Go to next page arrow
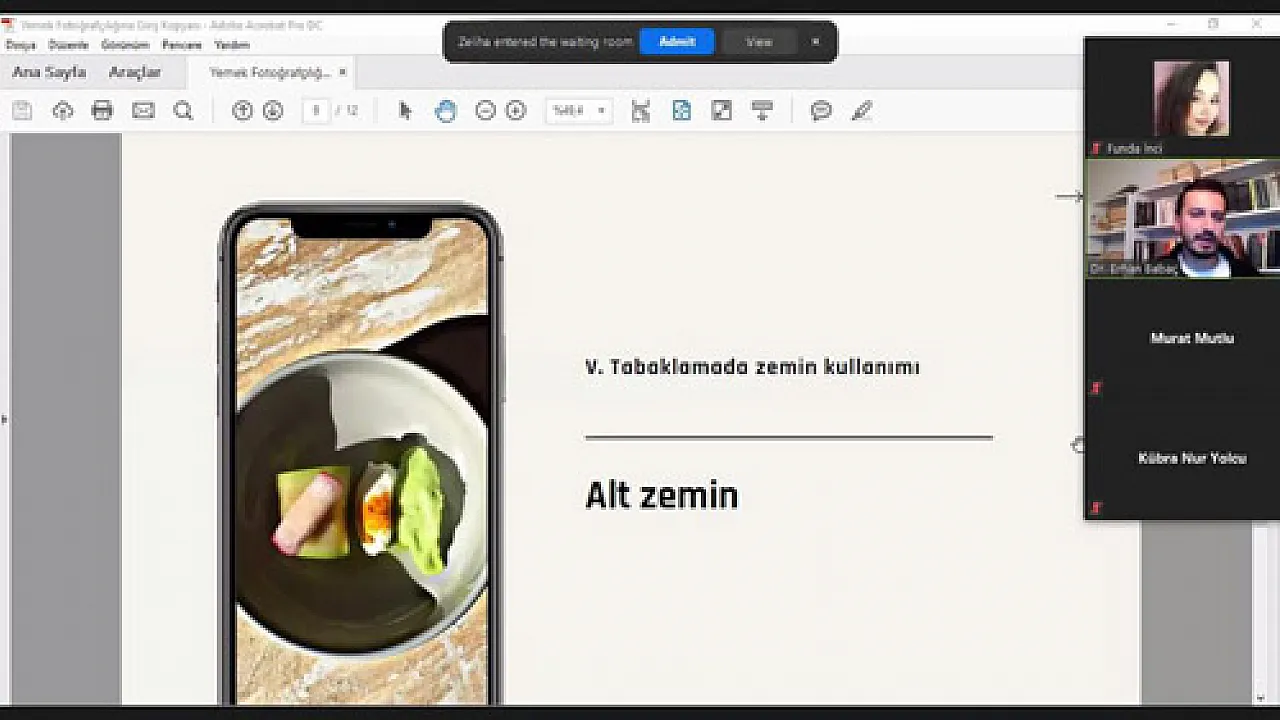This screenshot has width=1280, height=720. tap(273, 111)
